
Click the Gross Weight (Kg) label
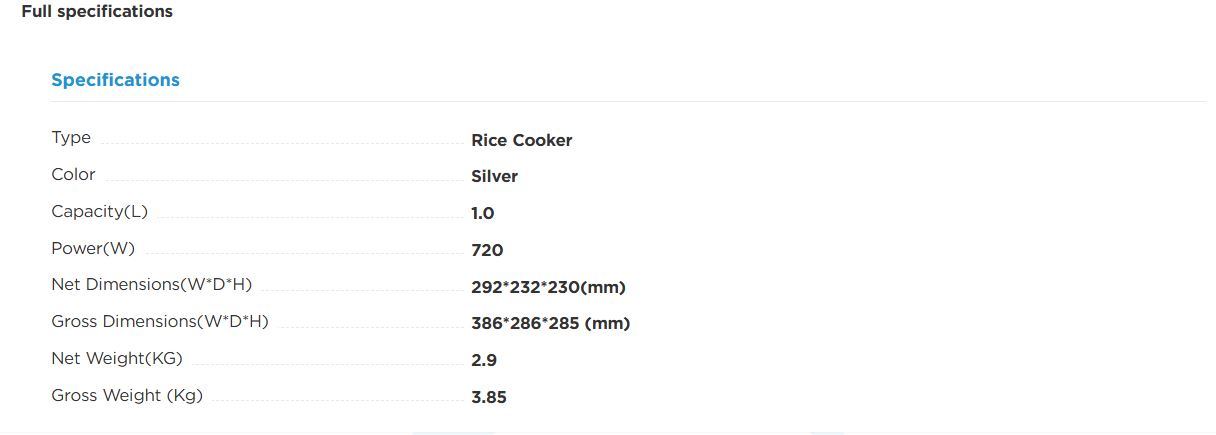pyautogui.click(x=127, y=396)
